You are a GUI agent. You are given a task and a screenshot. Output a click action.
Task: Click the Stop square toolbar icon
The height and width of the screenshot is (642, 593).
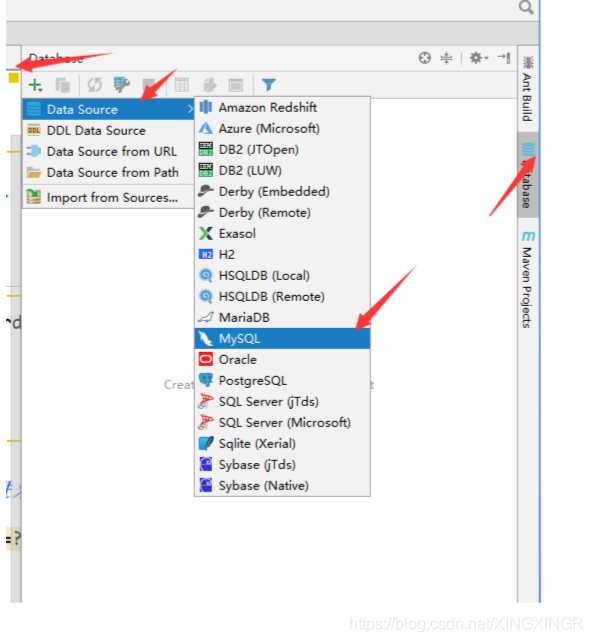click(x=148, y=85)
